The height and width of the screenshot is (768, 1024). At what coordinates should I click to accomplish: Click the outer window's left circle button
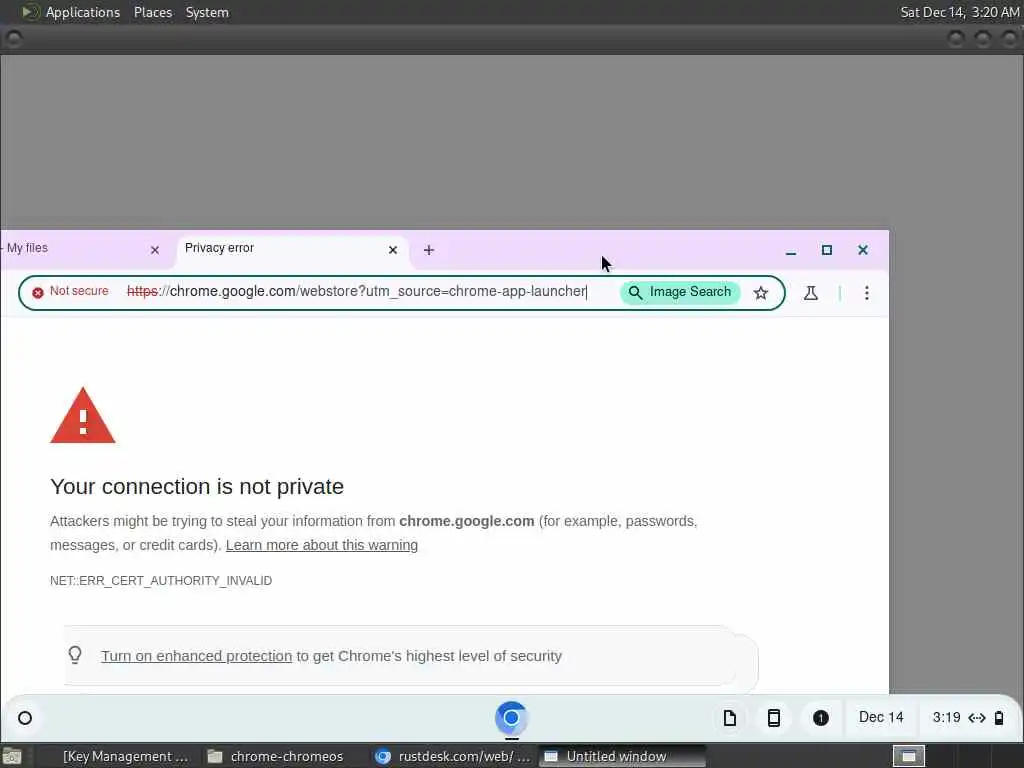(13, 39)
